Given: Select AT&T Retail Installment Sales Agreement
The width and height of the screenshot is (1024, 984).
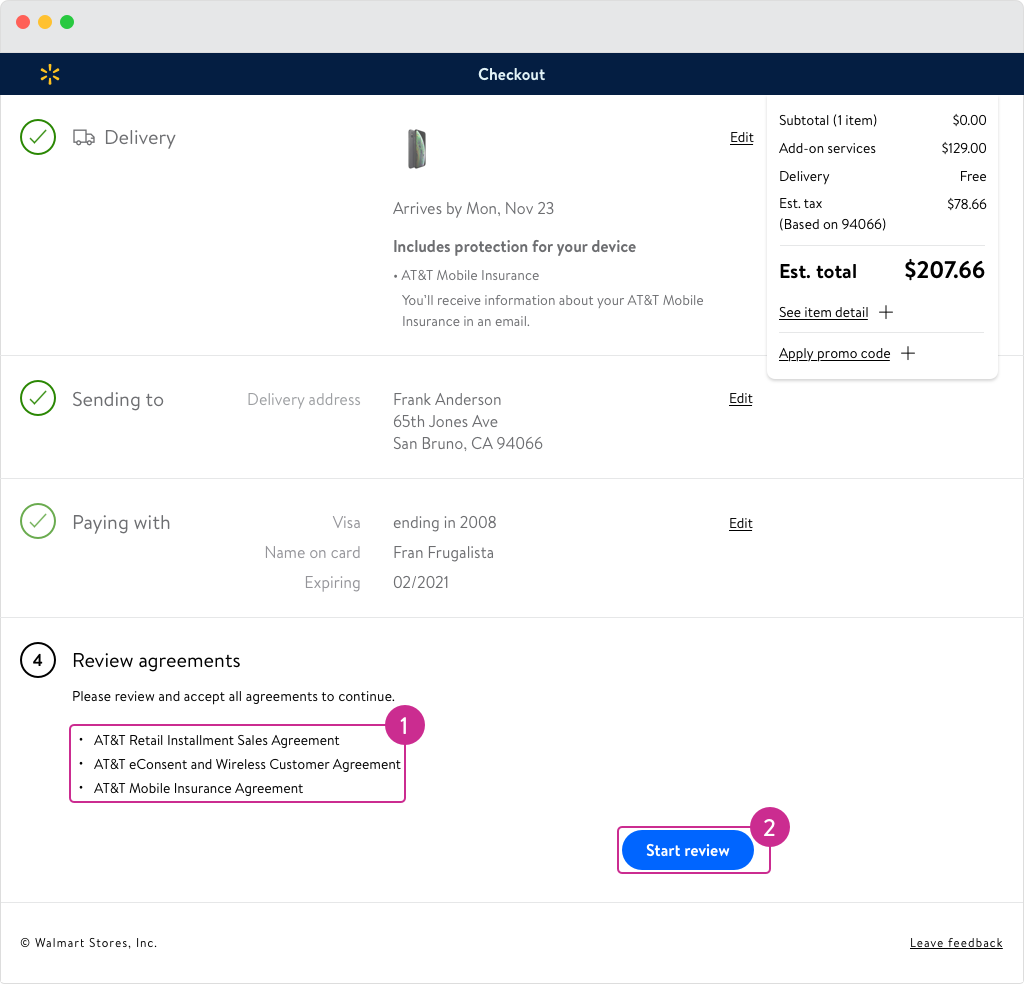Looking at the screenshot, I should click(216, 740).
